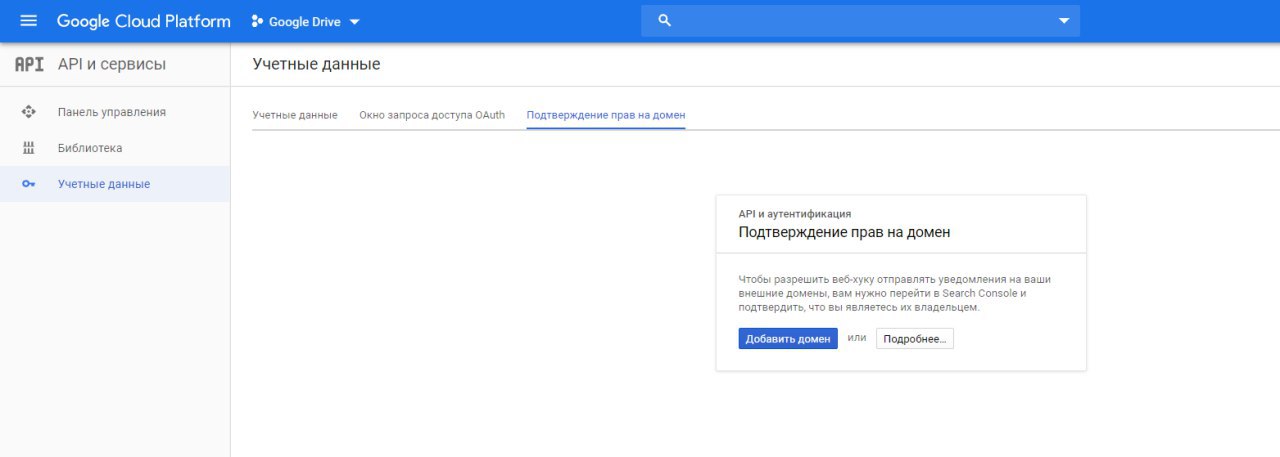Click the API logo icon in the sidebar
Image resolution: width=1280 pixels, height=457 pixels.
(29, 64)
